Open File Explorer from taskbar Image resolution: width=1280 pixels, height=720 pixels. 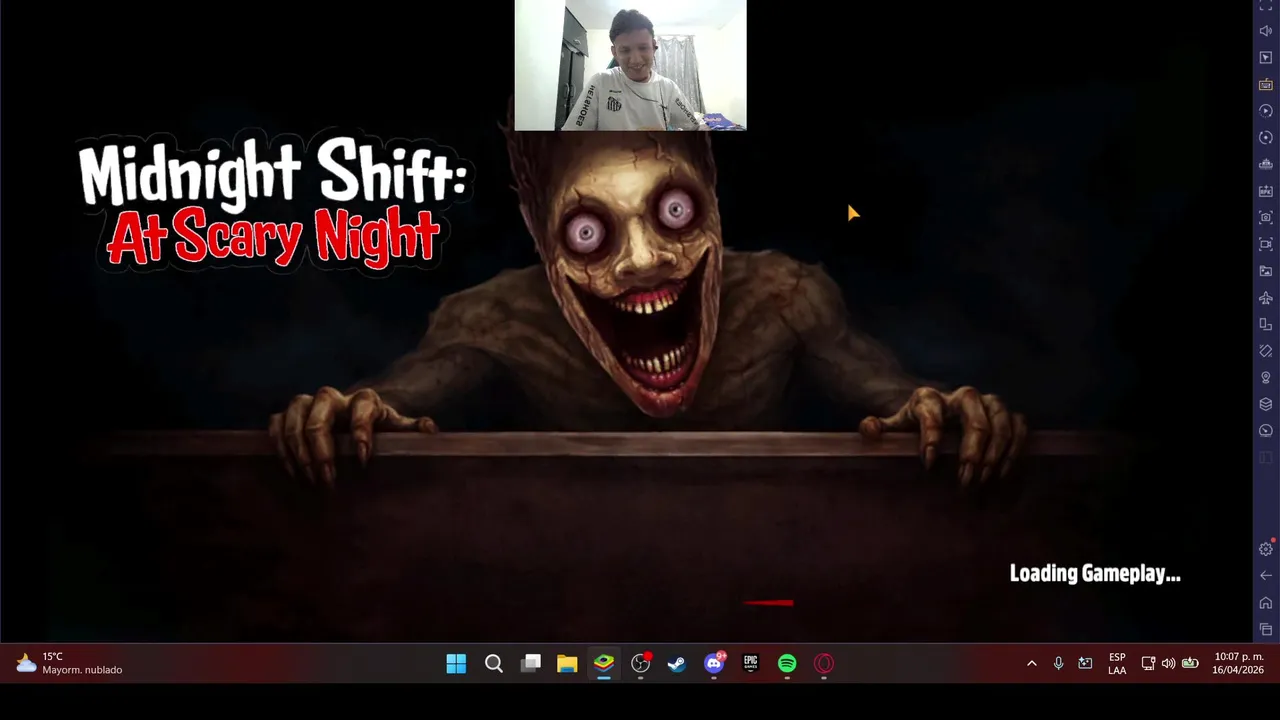[567, 664]
